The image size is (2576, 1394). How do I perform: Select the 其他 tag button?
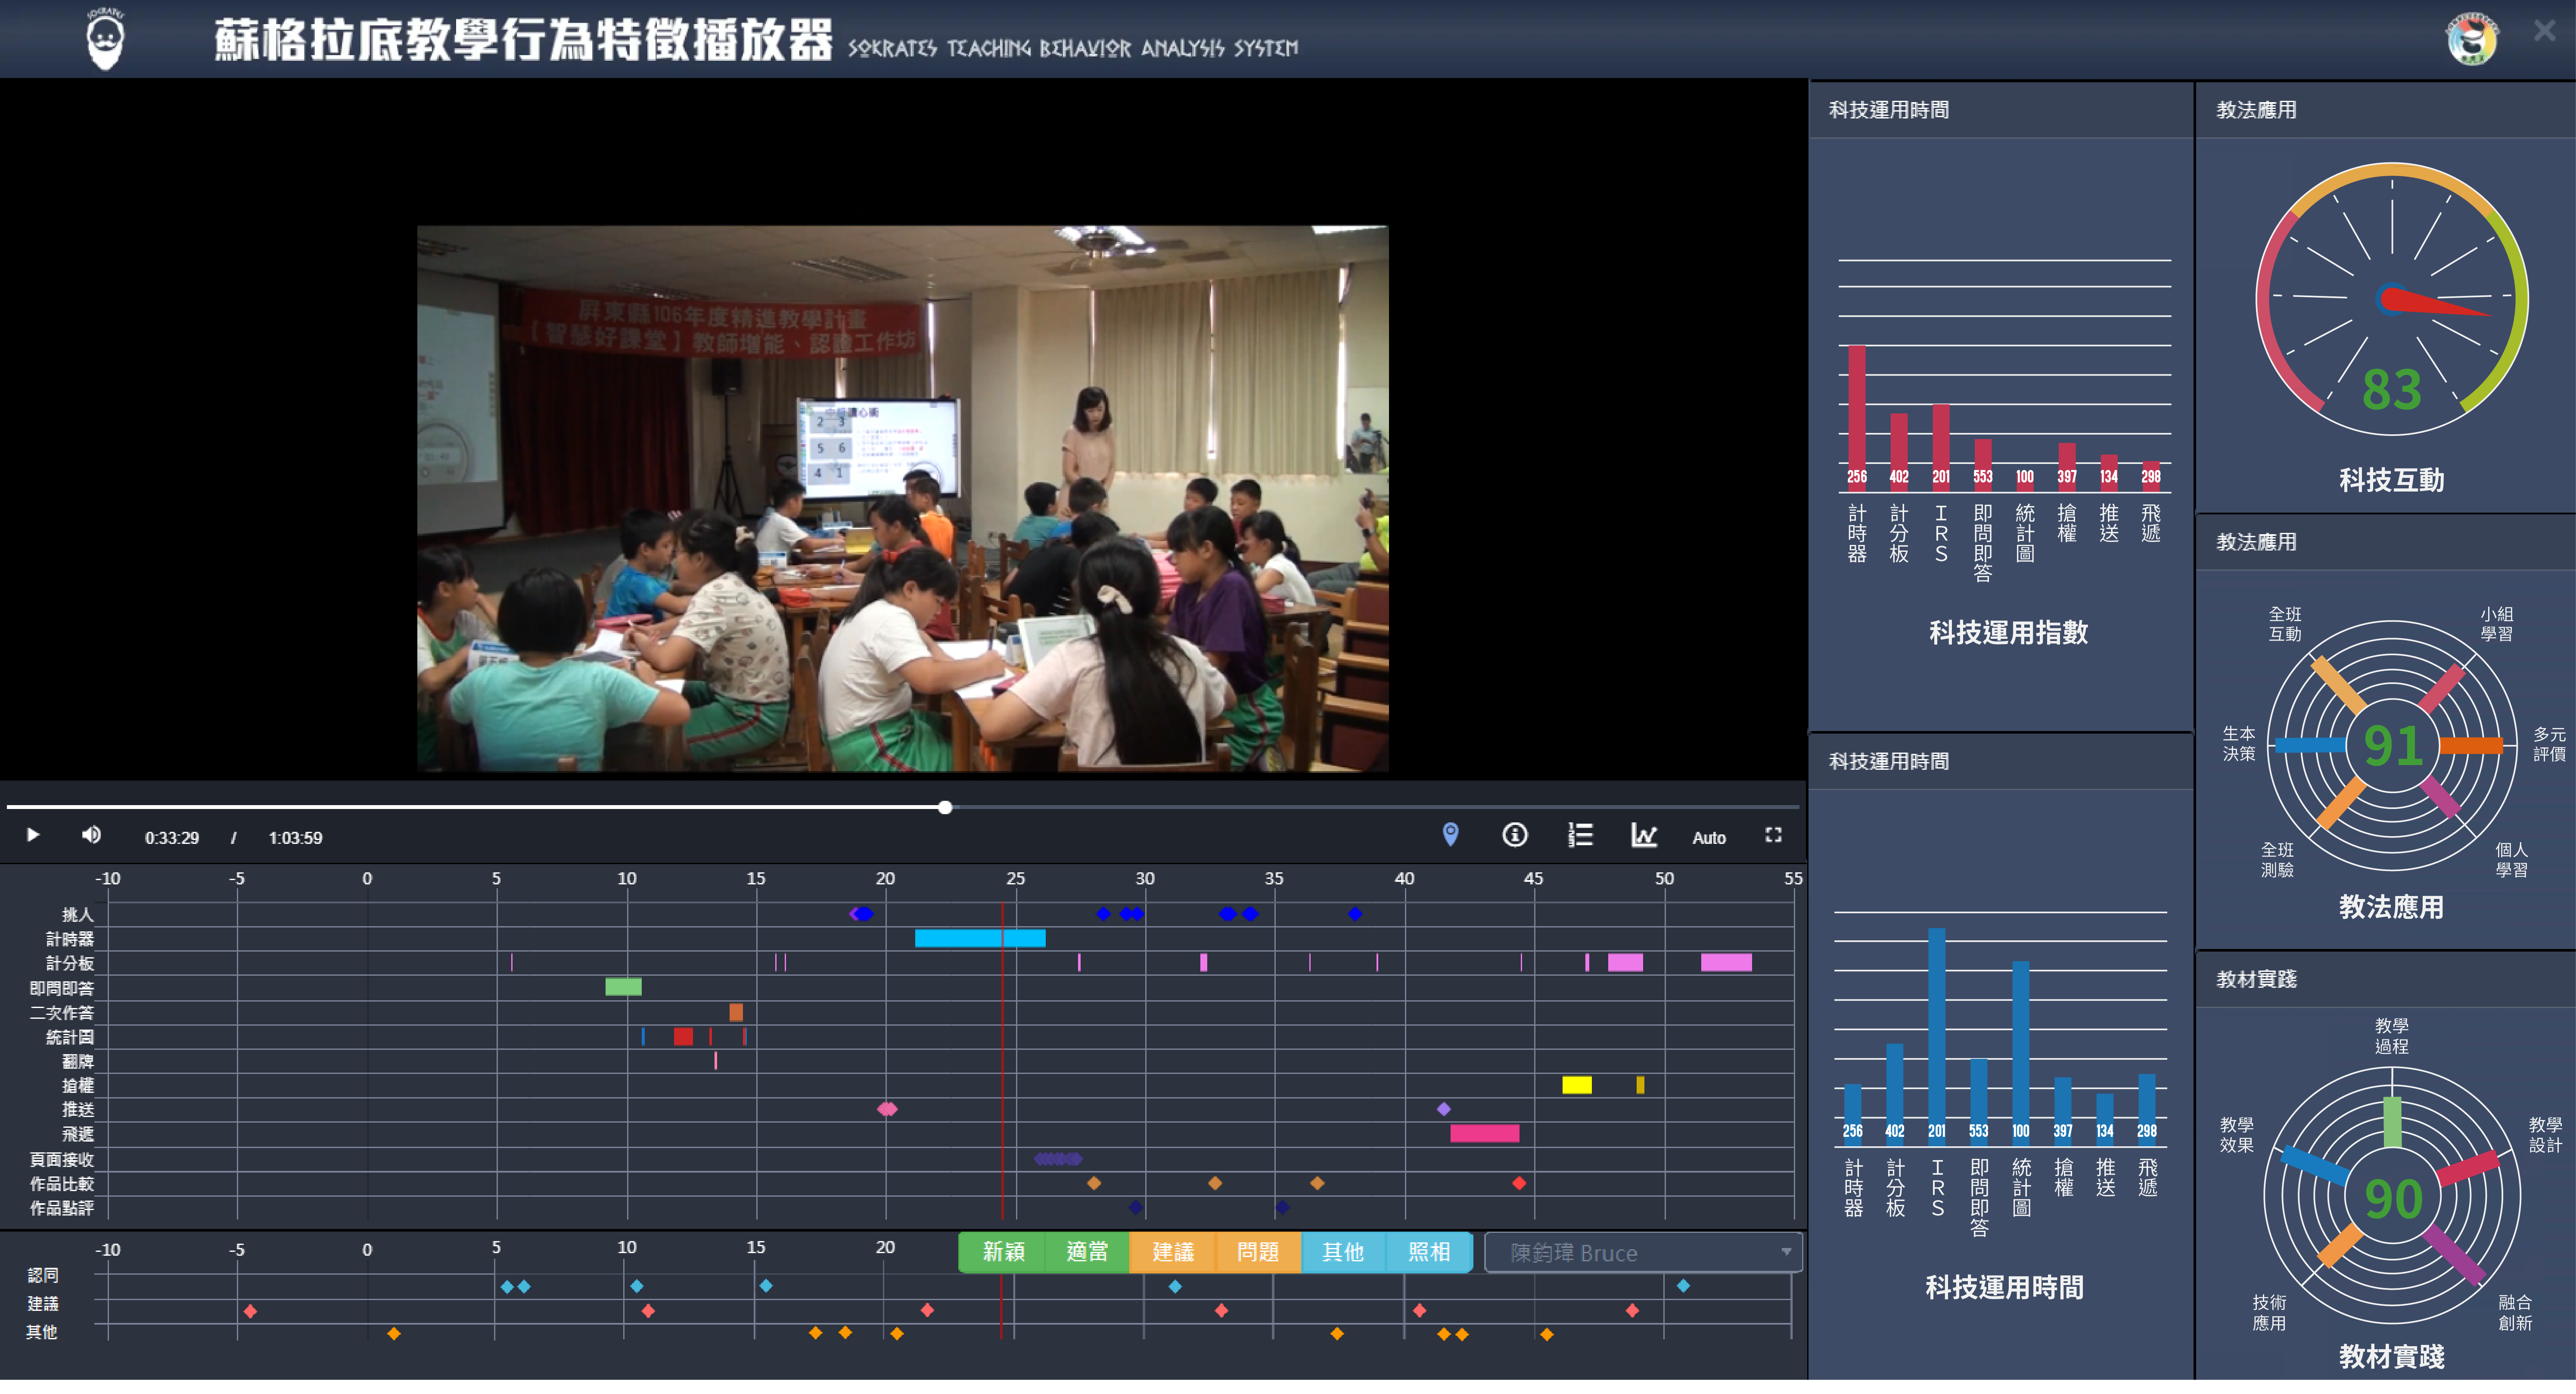(x=1343, y=1252)
